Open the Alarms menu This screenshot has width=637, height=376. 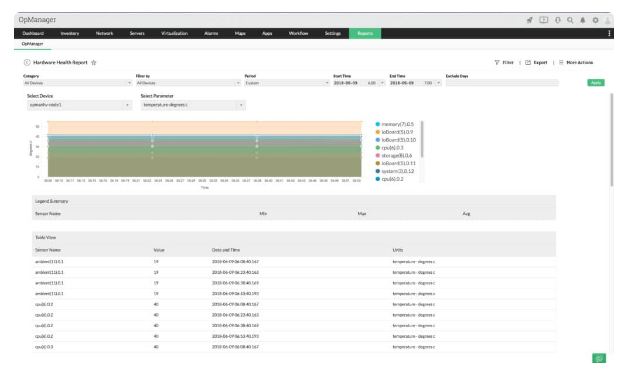click(211, 33)
